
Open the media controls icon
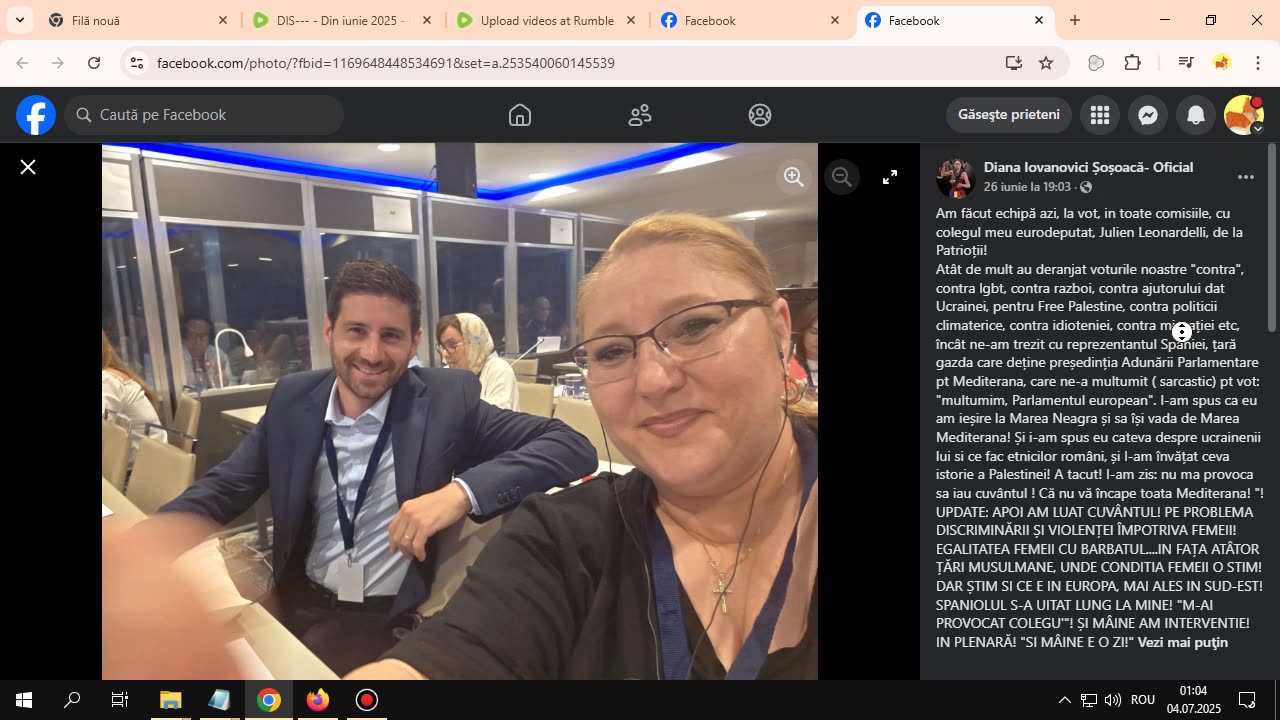1186,63
